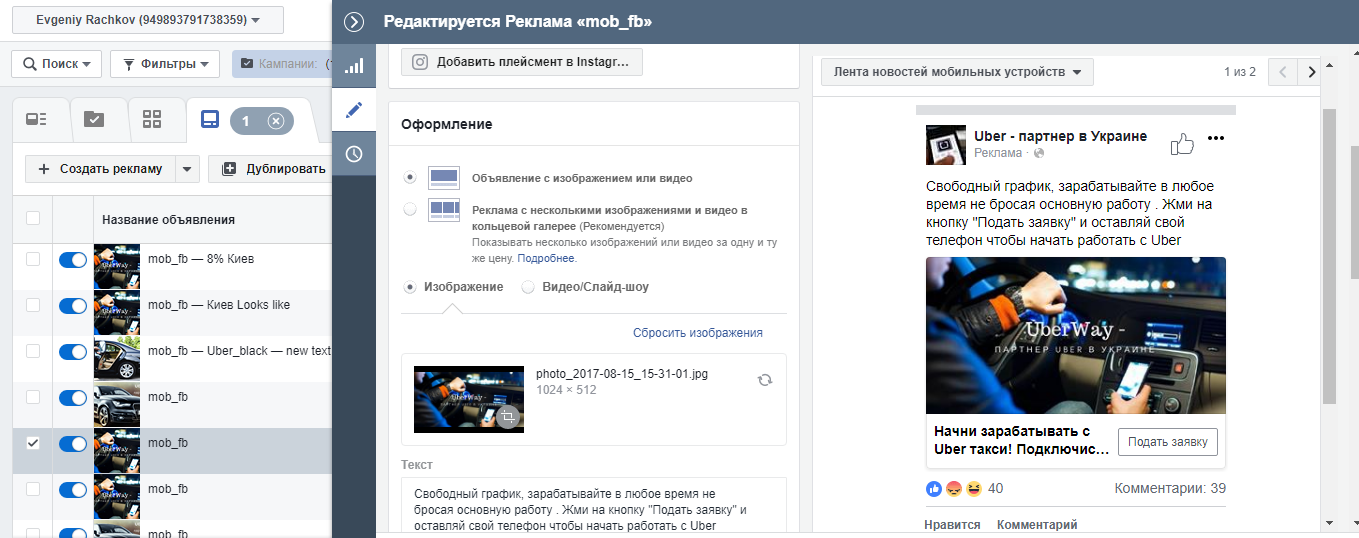
Task: Click the 'Дублировать' button
Action: point(270,169)
